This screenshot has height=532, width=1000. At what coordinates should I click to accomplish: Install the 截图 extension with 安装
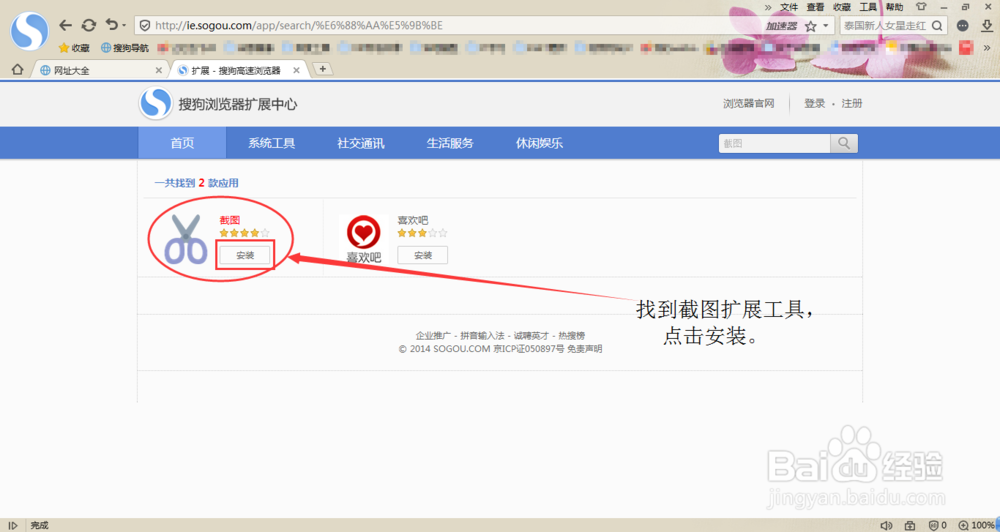pyautogui.click(x=245, y=255)
